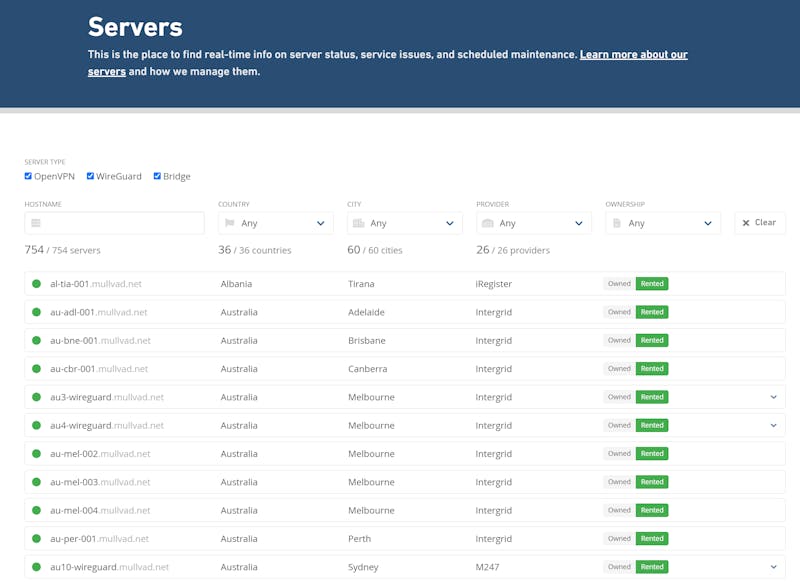Image resolution: width=800 pixels, height=582 pixels.
Task: Click the '36 / 36 countries' count
Action: coord(255,250)
